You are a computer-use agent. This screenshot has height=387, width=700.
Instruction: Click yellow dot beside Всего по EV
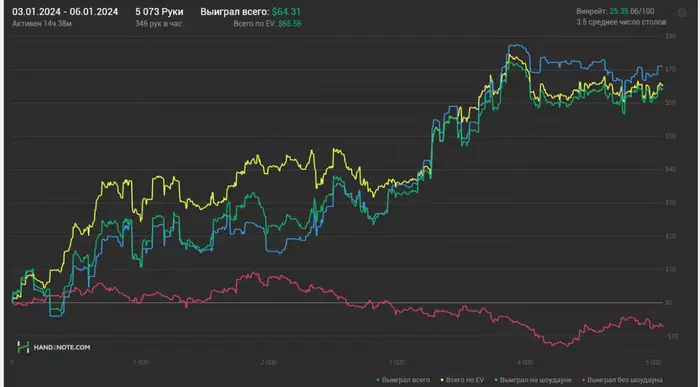442,380
